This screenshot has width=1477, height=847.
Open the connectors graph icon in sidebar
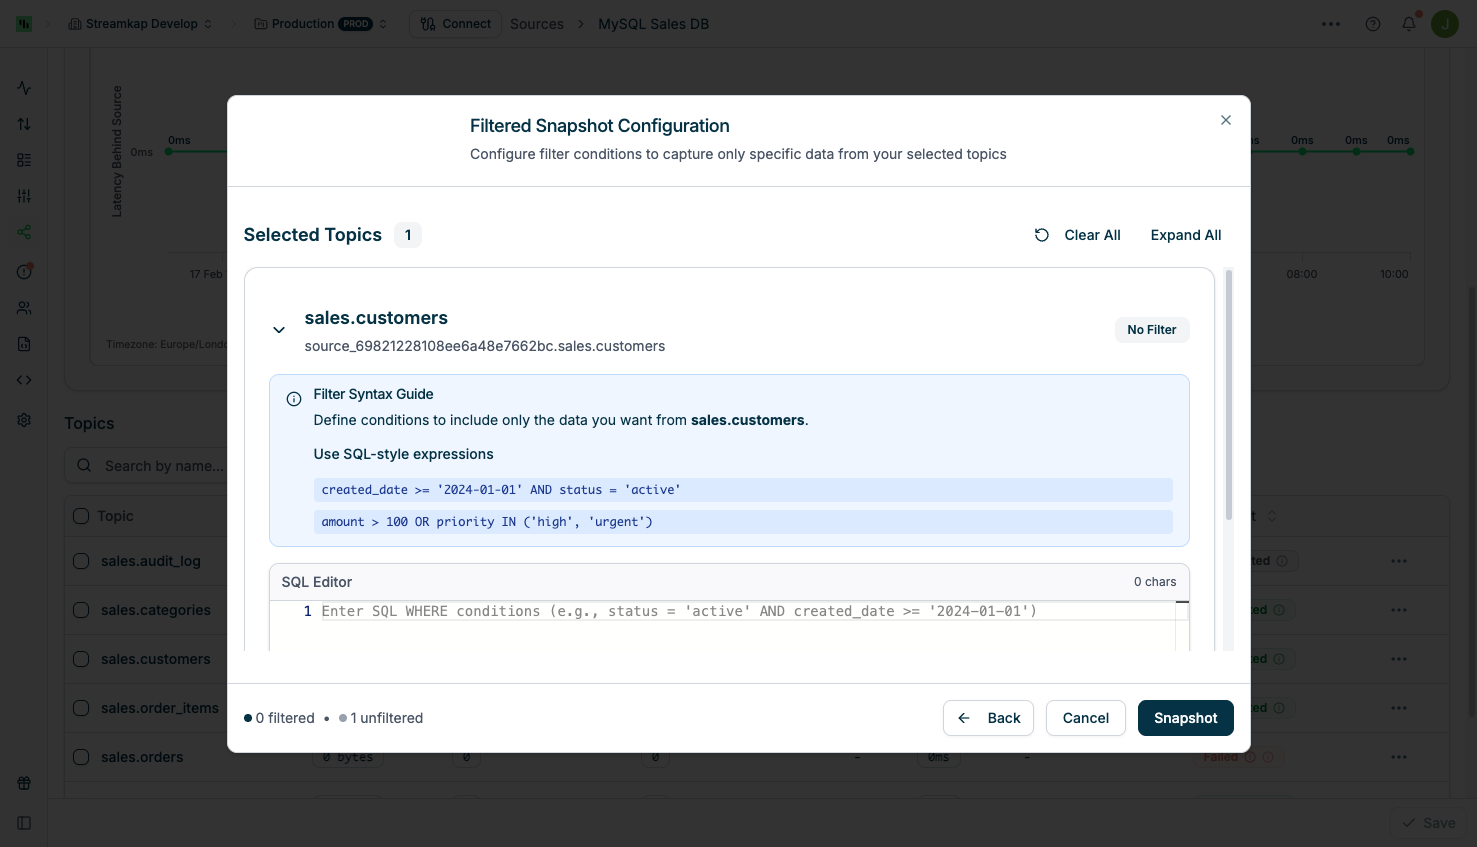click(x=24, y=232)
